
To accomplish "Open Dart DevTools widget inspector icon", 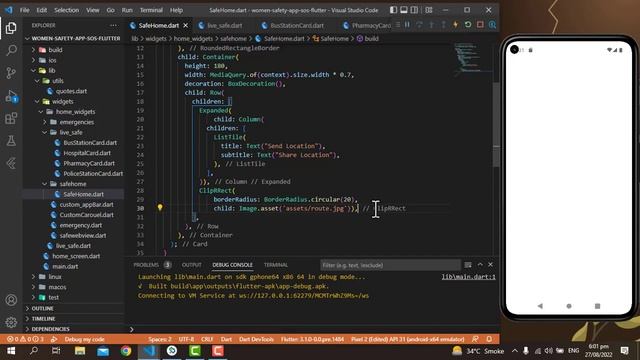I will [x=492, y=25].
